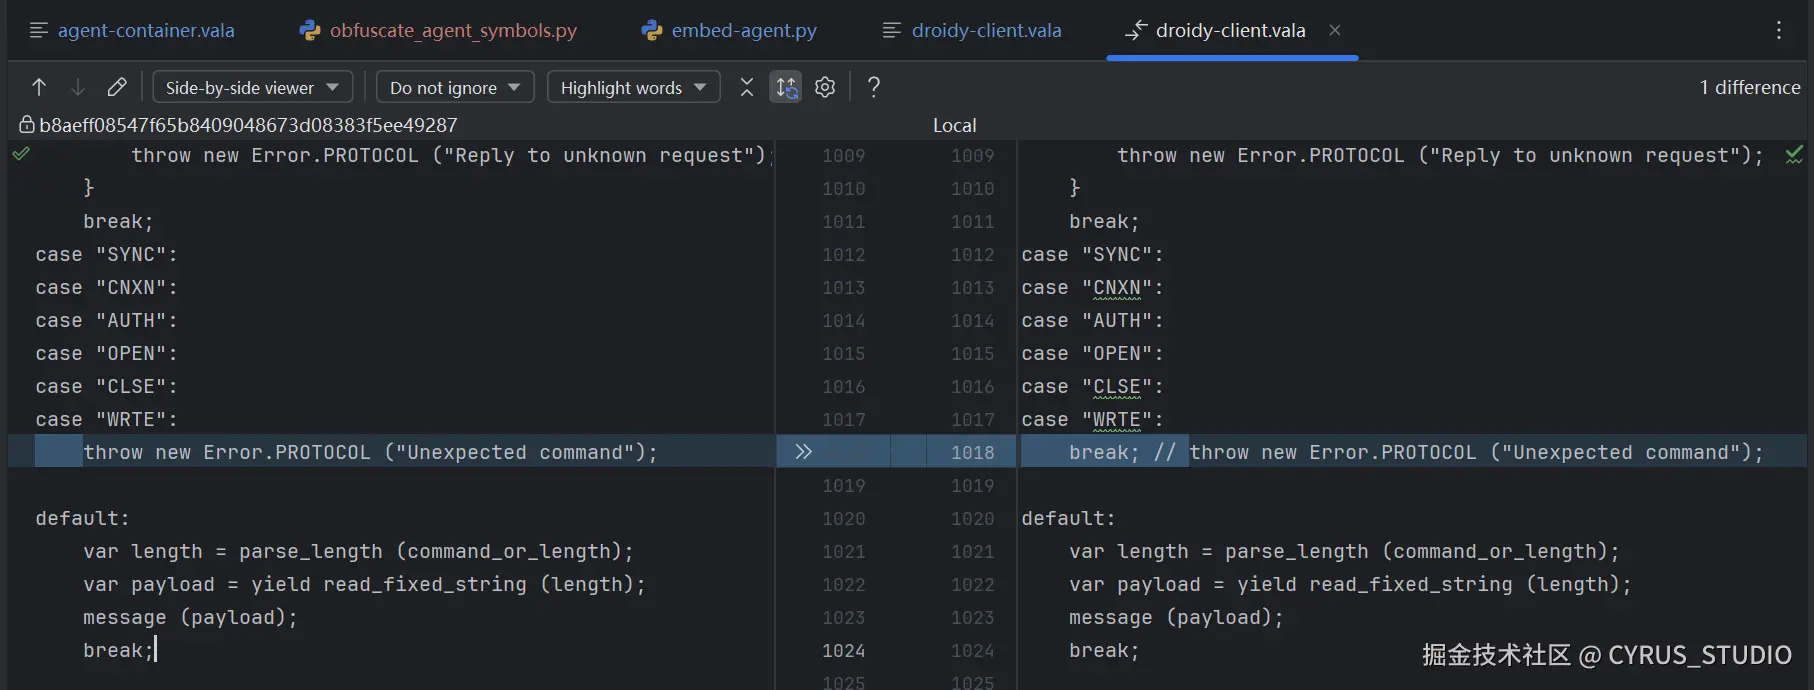Open the three-dot tab options menu

1778,30
